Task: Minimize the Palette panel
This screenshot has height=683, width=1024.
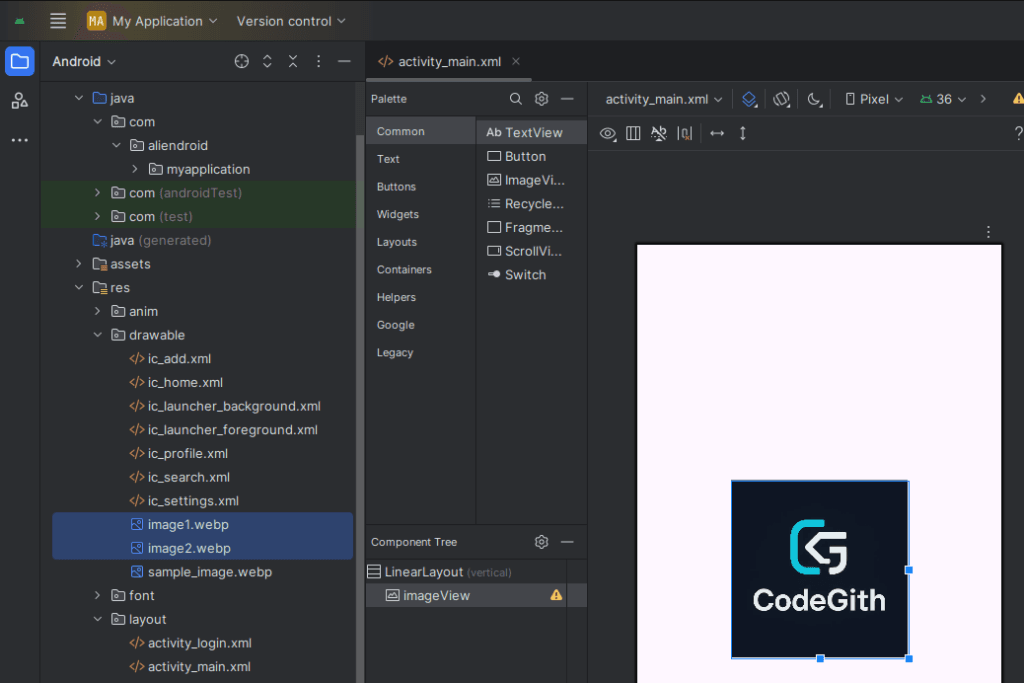Action: 567,99
